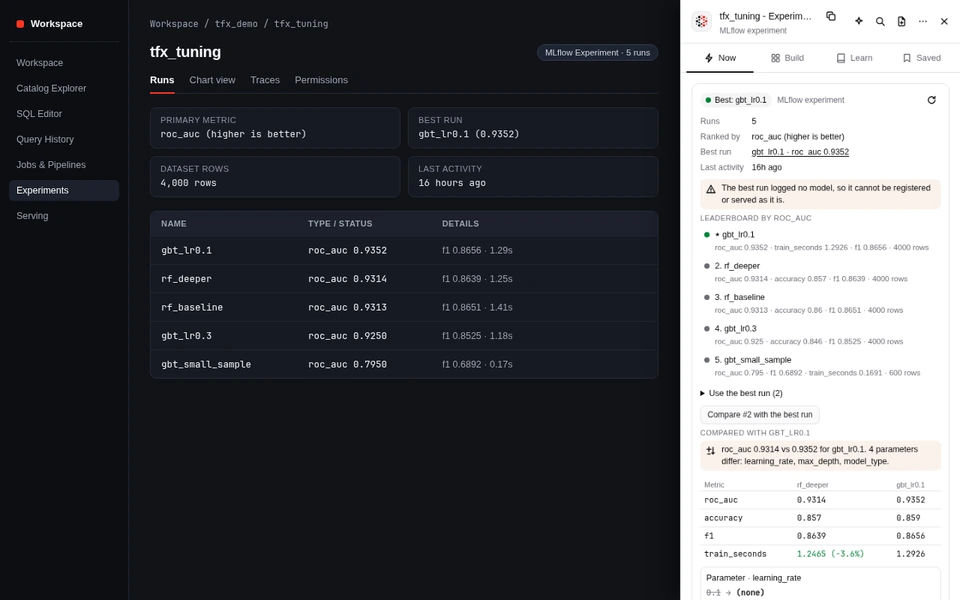Click the leaderboard entry gbt_lr0.1 in the panel
The width and height of the screenshot is (960, 600).
coord(820,241)
